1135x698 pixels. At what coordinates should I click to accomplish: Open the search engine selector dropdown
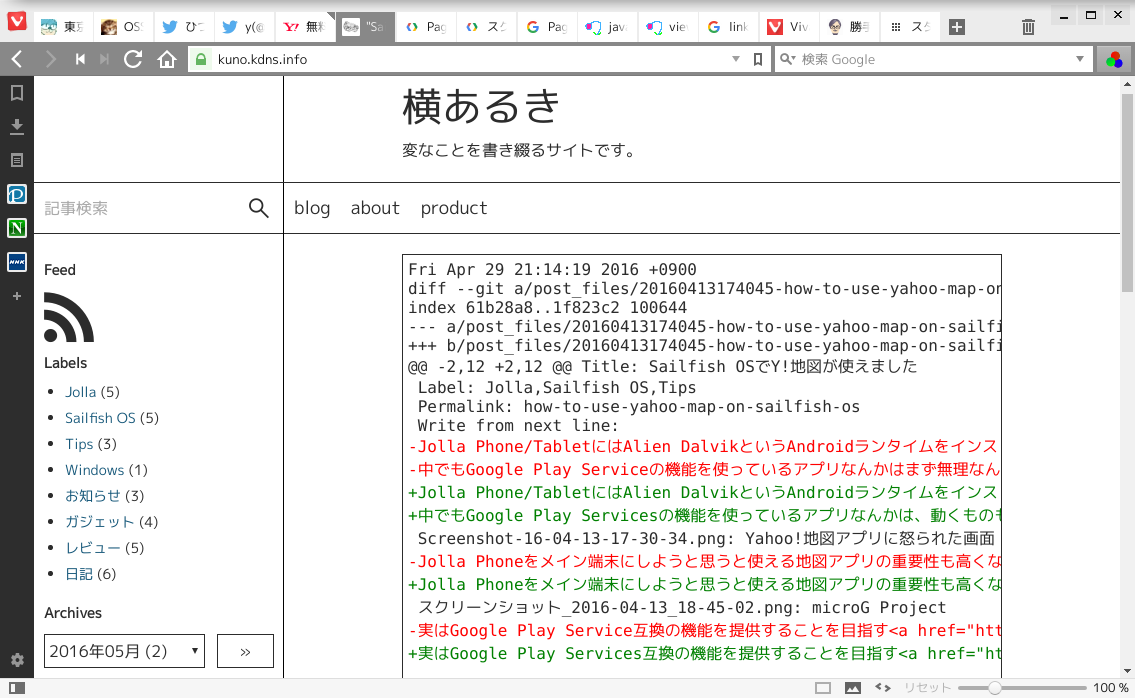tap(787, 59)
